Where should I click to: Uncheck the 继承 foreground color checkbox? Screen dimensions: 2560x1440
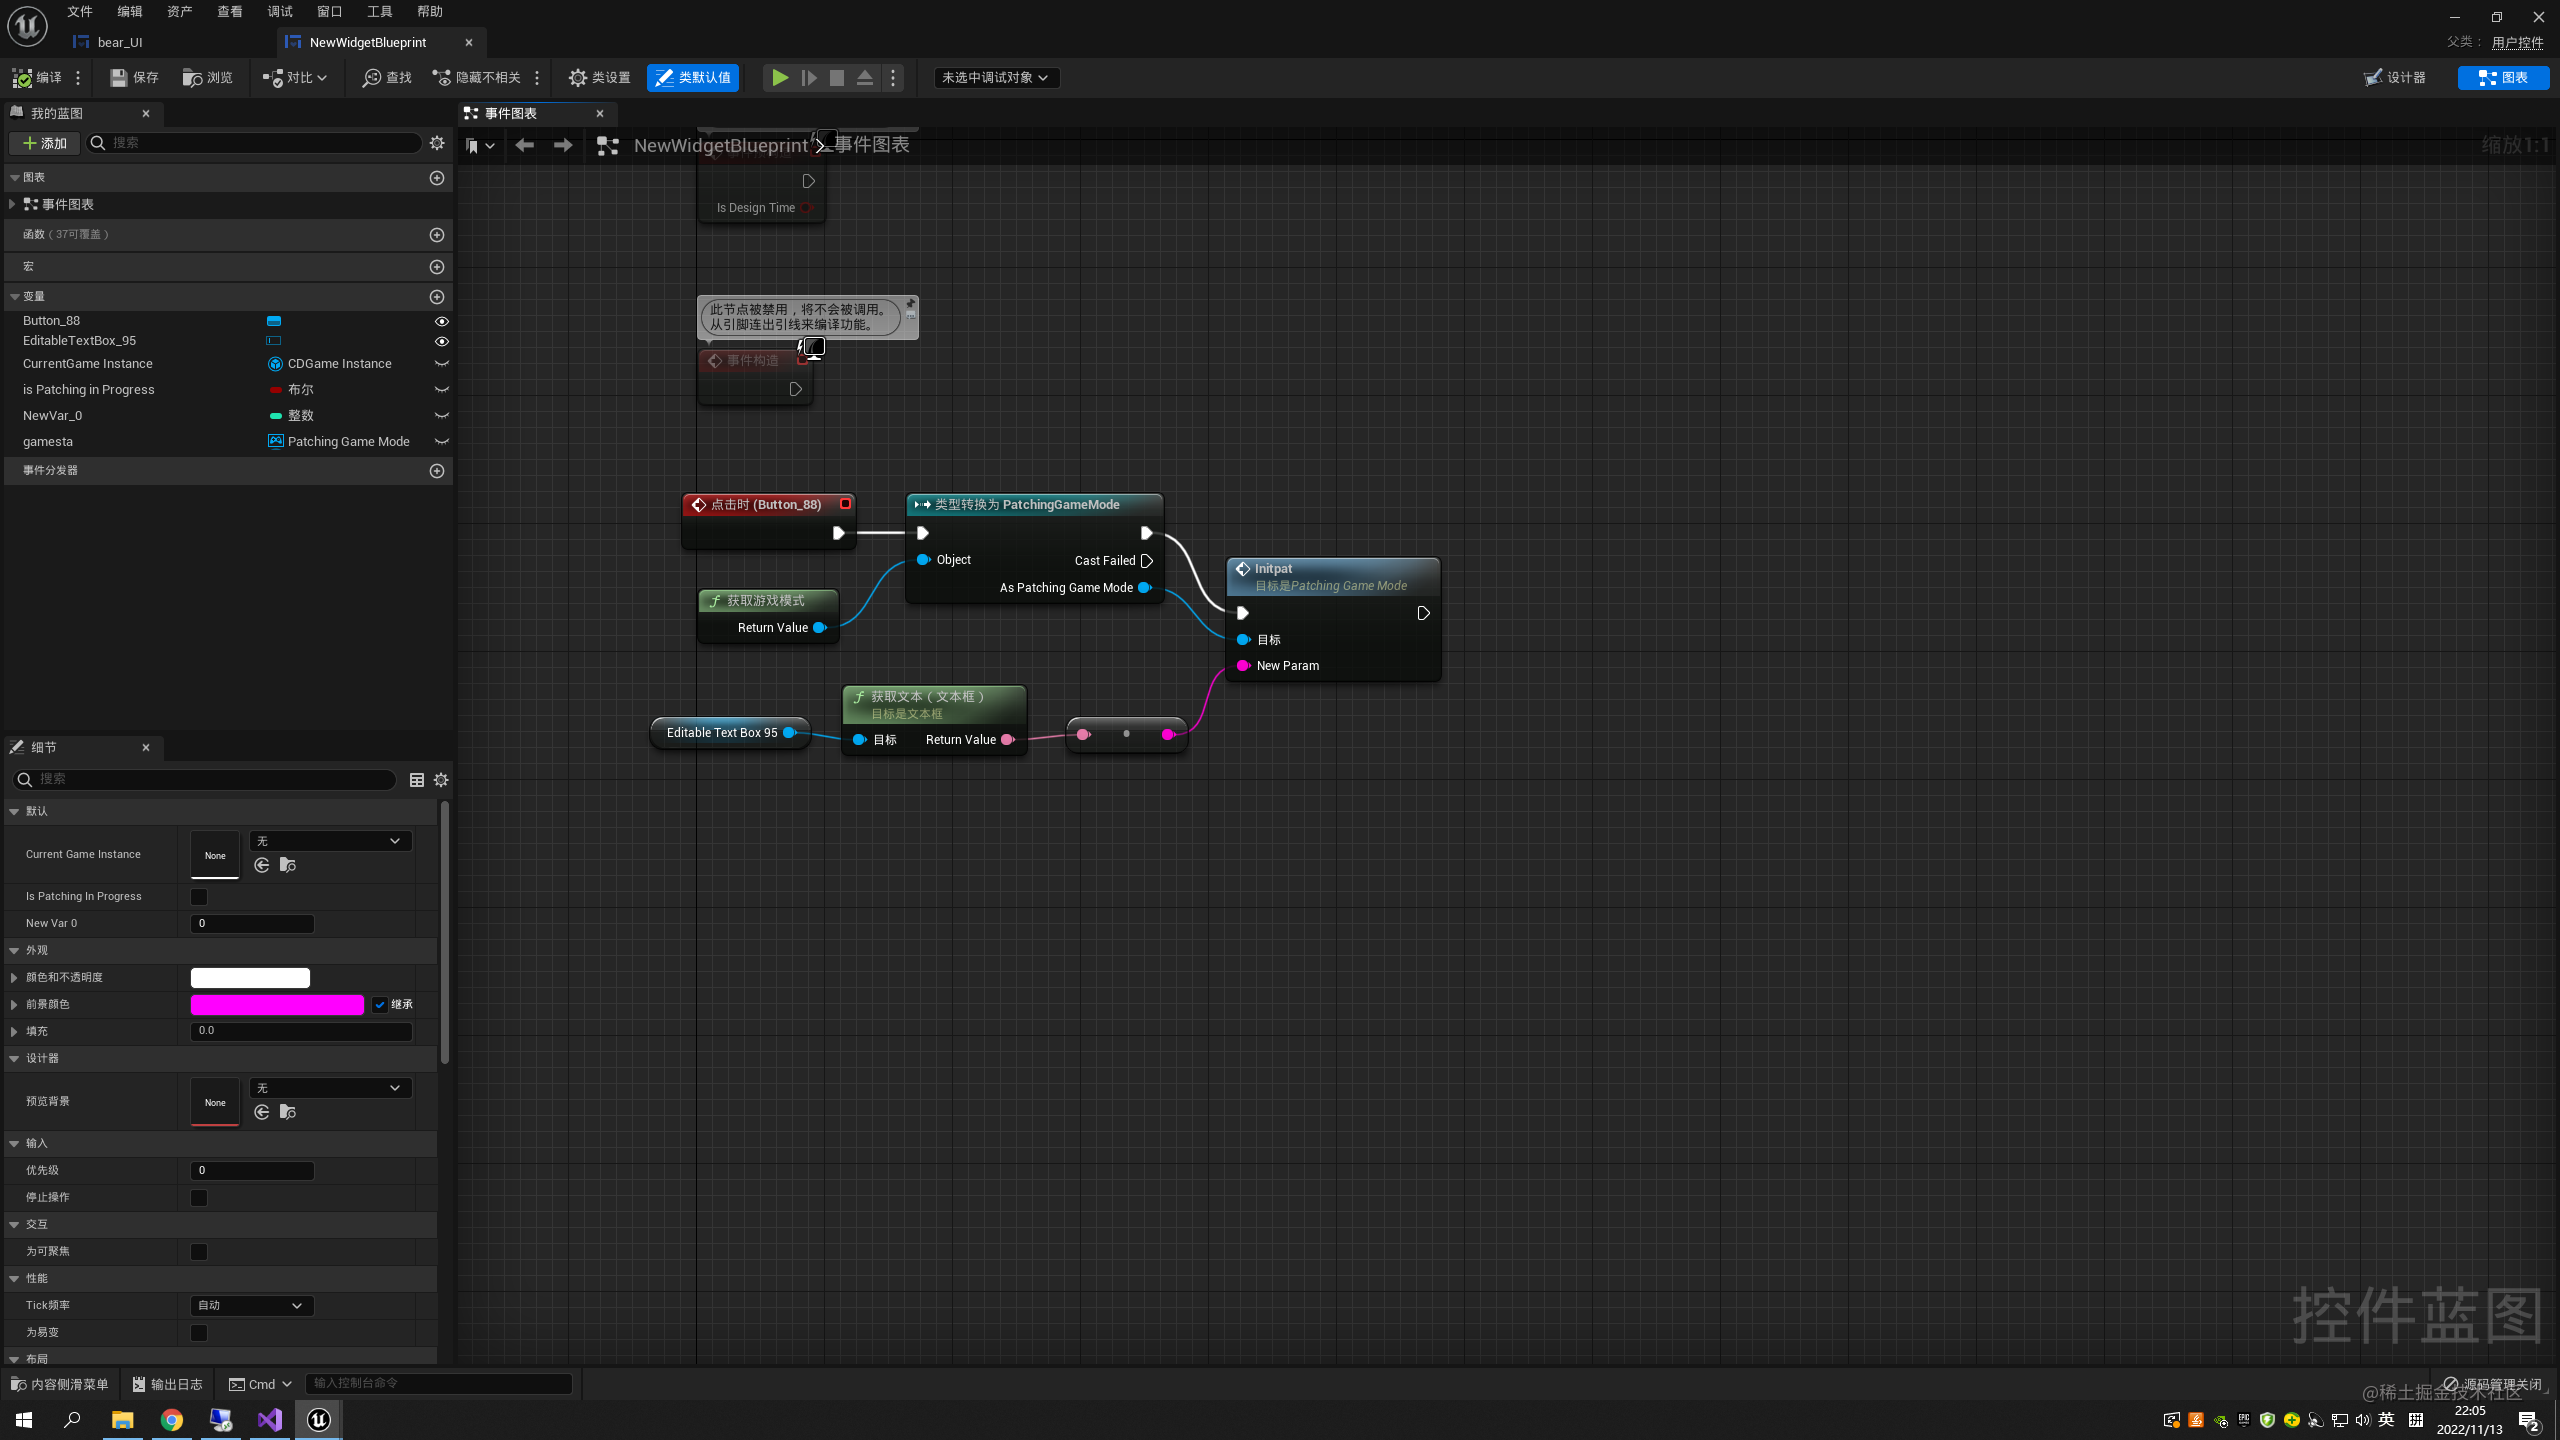pyautogui.click(x=380, y=1005)
